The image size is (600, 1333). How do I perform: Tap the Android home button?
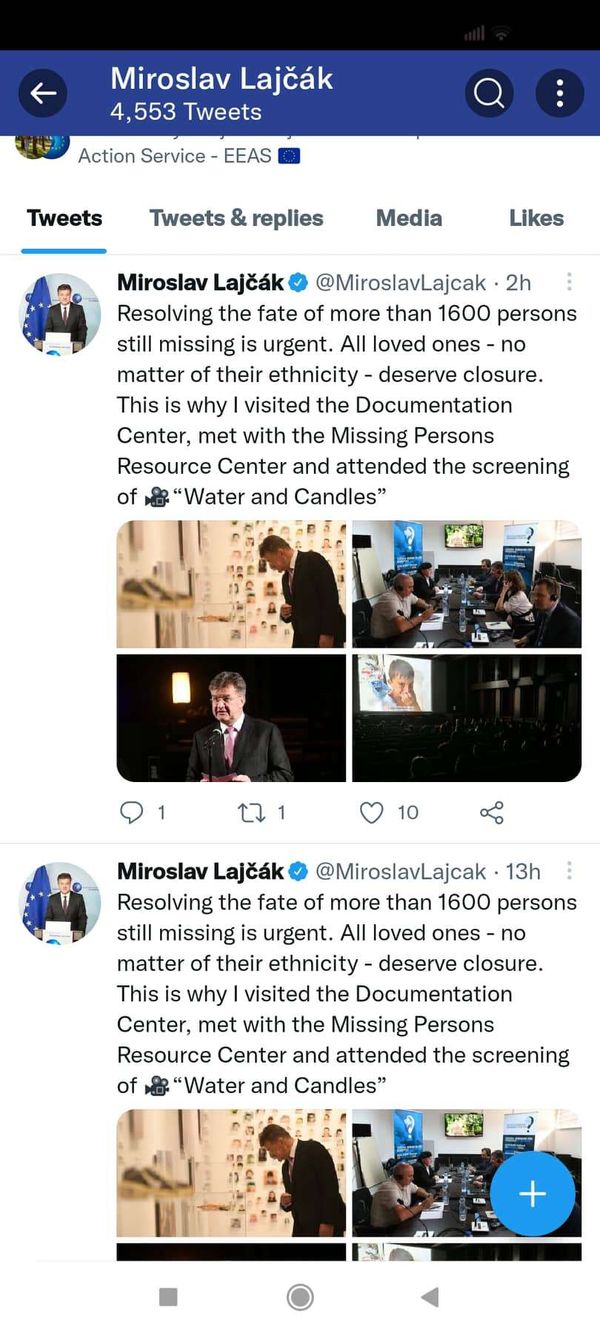tap(300, 1297)
